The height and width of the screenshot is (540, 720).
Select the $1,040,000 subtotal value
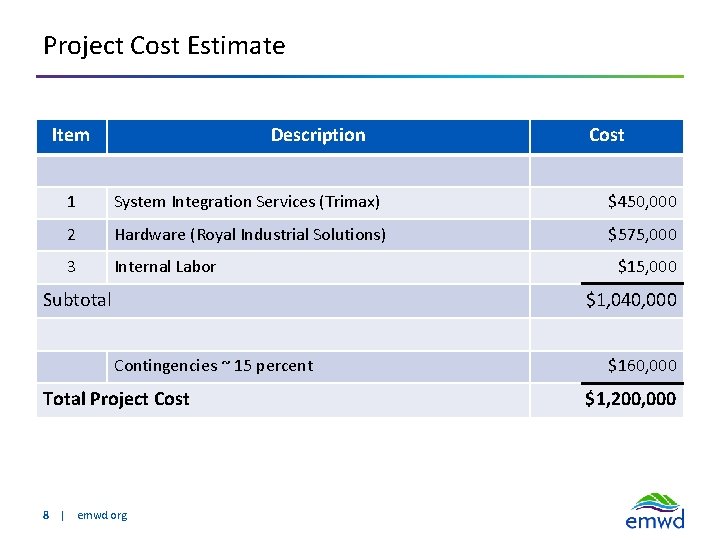tap(631, 300)
